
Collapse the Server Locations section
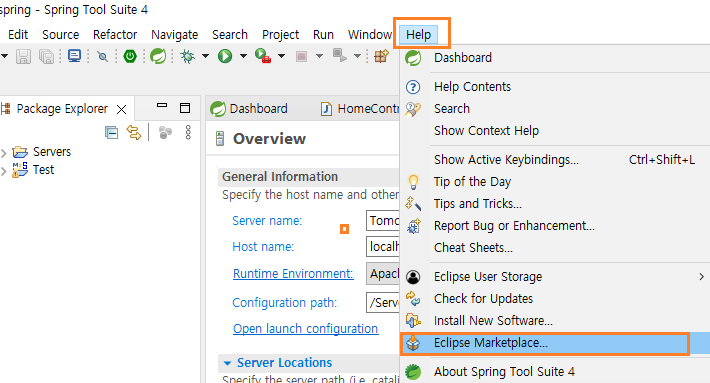coord(227,363)
